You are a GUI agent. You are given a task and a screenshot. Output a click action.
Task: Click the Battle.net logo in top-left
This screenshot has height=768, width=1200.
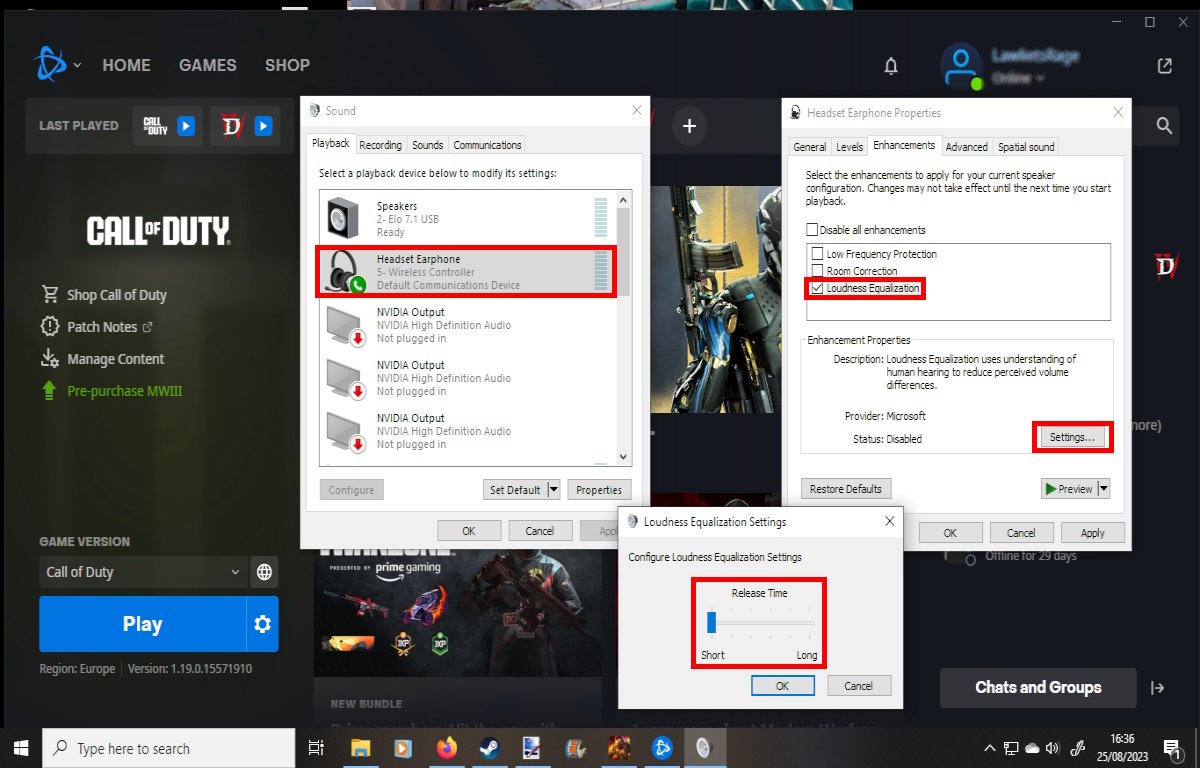[x=48, y=64]
